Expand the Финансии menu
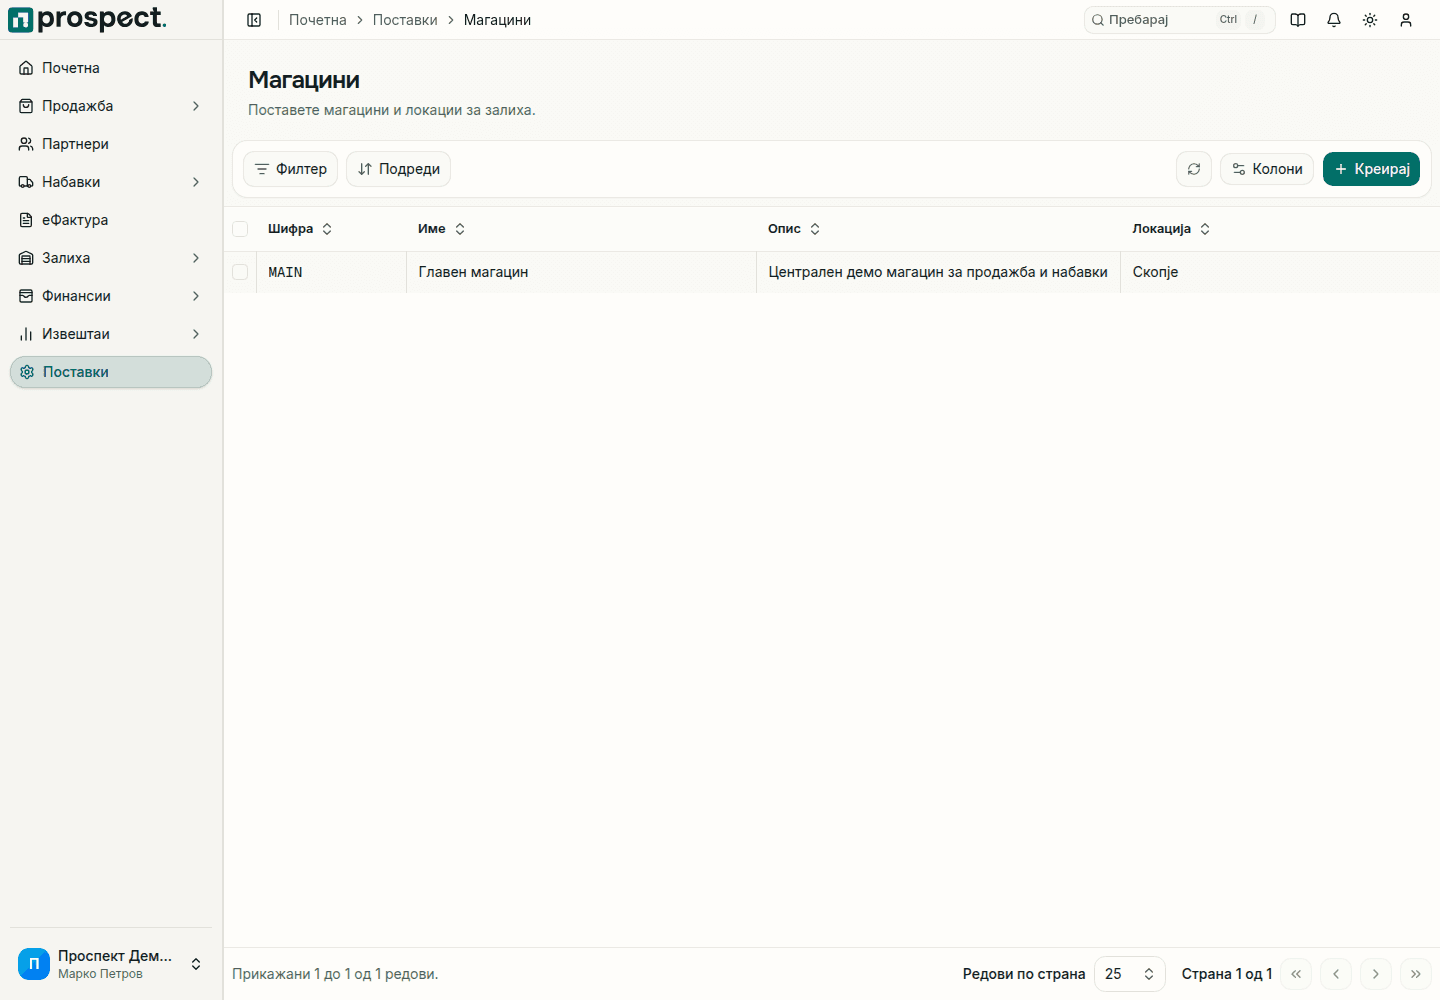The height and width of the screenshot is (1000, 1440). [110, 296]
